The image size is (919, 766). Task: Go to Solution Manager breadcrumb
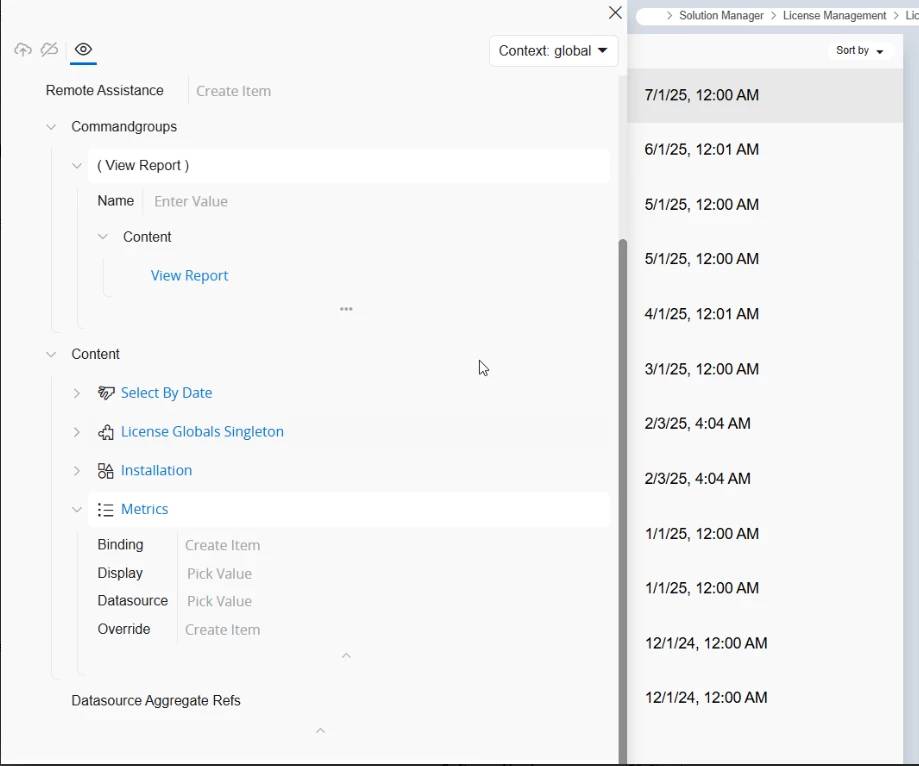point(721,16)
